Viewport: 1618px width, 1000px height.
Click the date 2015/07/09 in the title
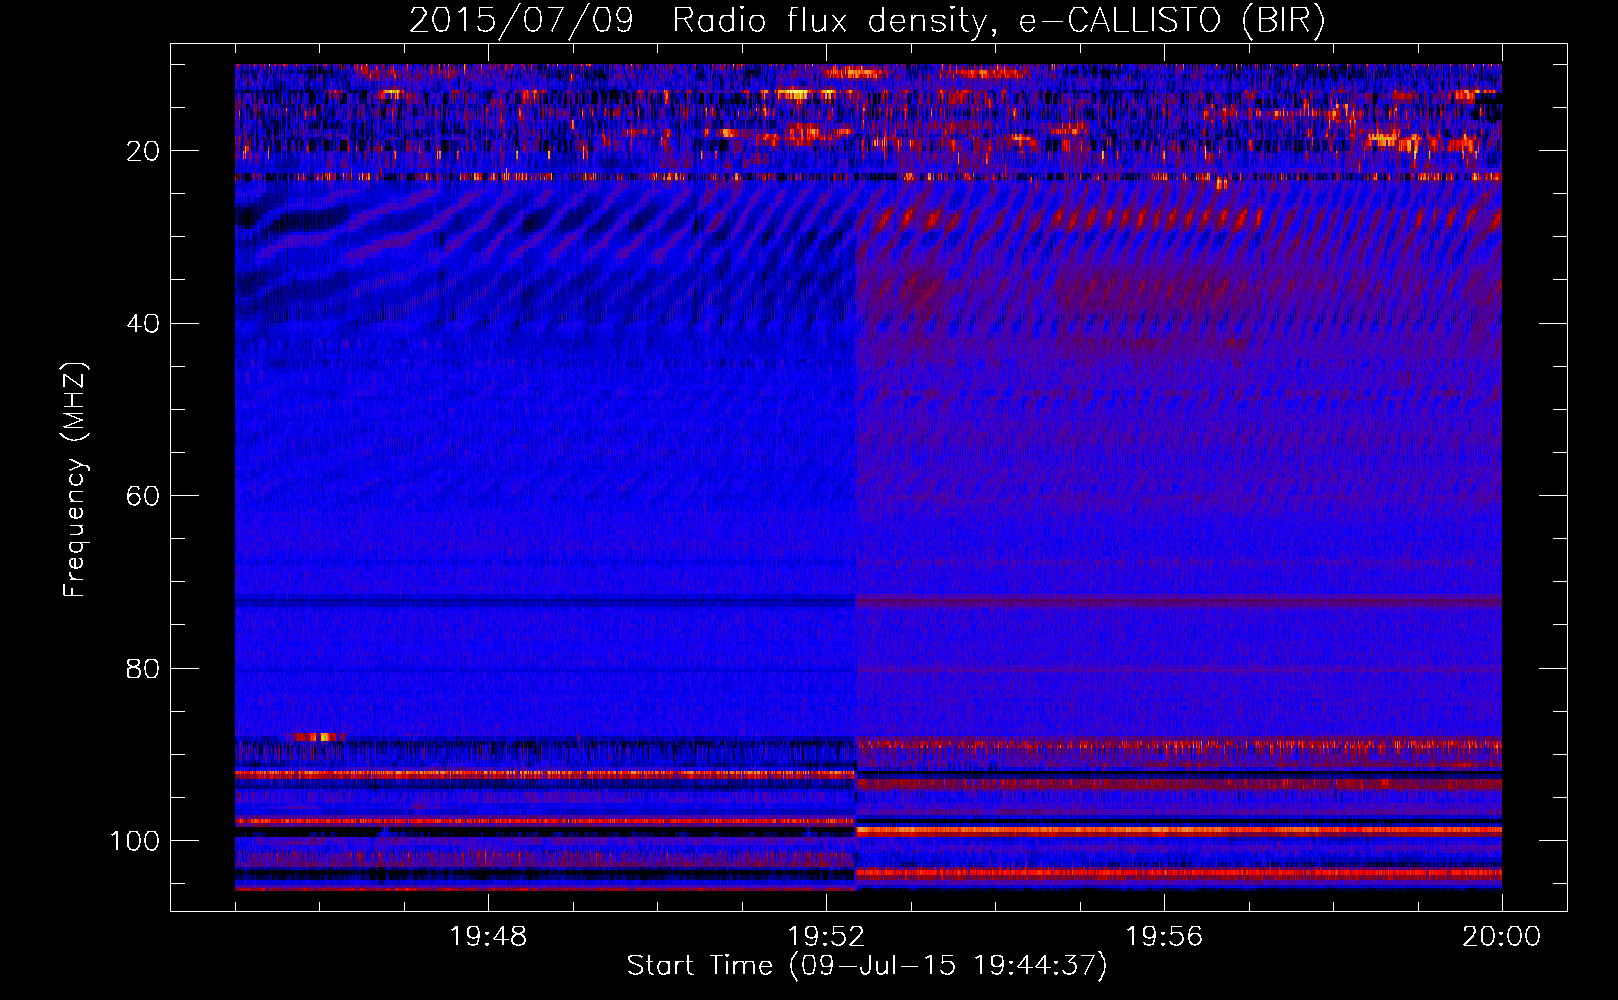click(521, 21)
